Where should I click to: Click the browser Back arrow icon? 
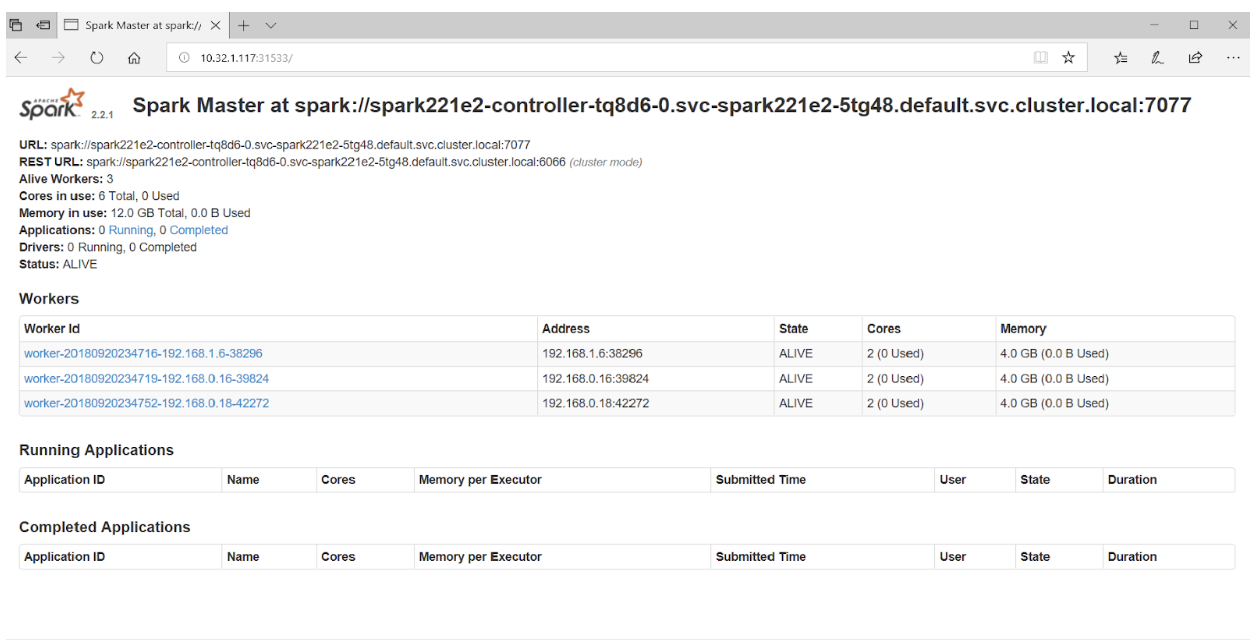(x=21, y=58)
